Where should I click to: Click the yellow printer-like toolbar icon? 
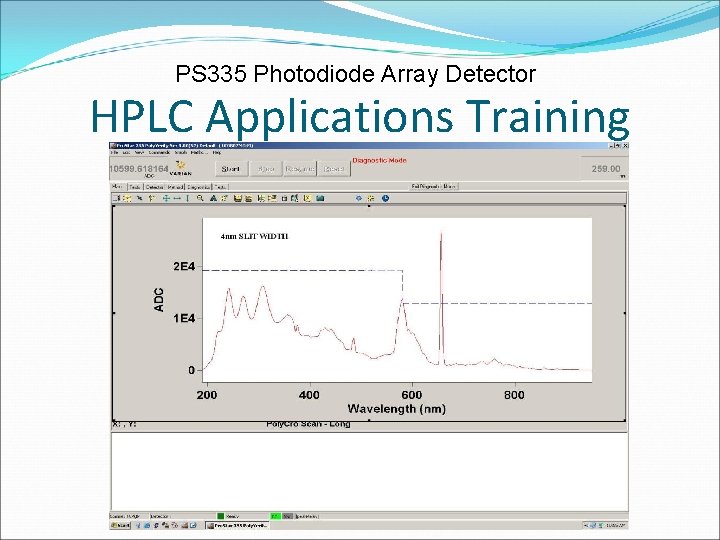click(x=248, y=198)
